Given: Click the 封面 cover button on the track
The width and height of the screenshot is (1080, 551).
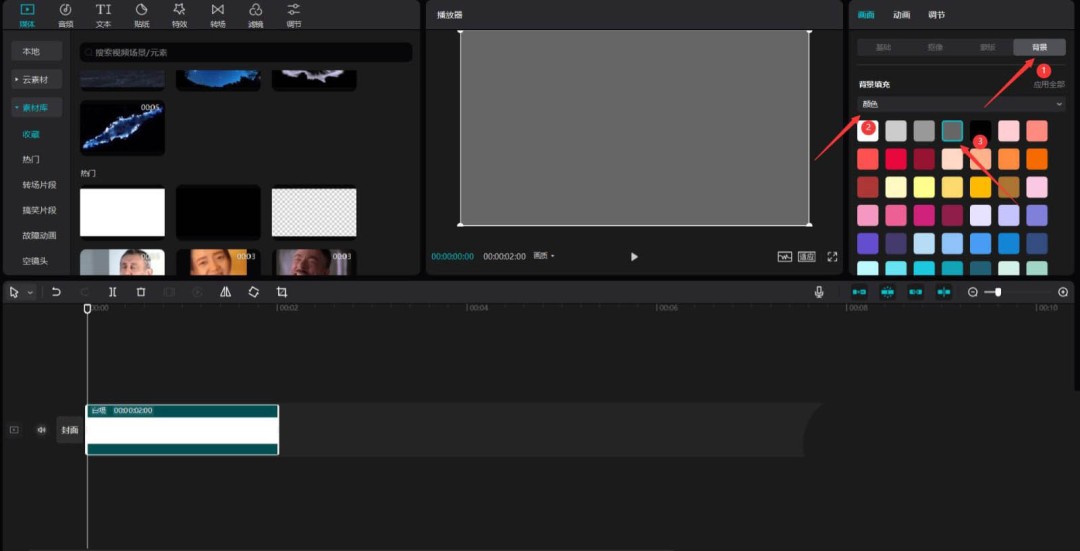Looking at the screenshot, I should [69, 430].
